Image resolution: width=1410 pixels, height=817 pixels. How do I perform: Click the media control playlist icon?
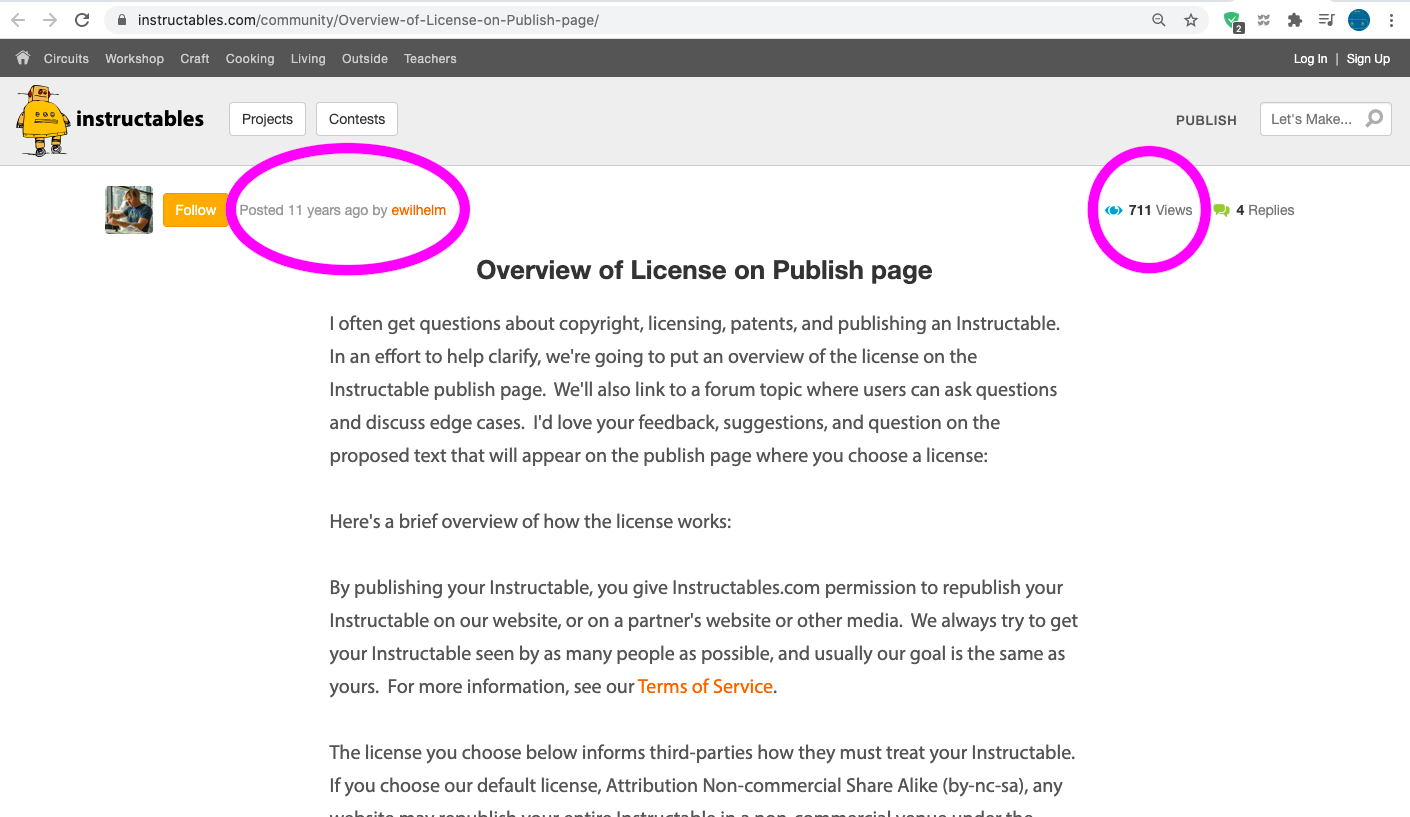click(1327, 20)
